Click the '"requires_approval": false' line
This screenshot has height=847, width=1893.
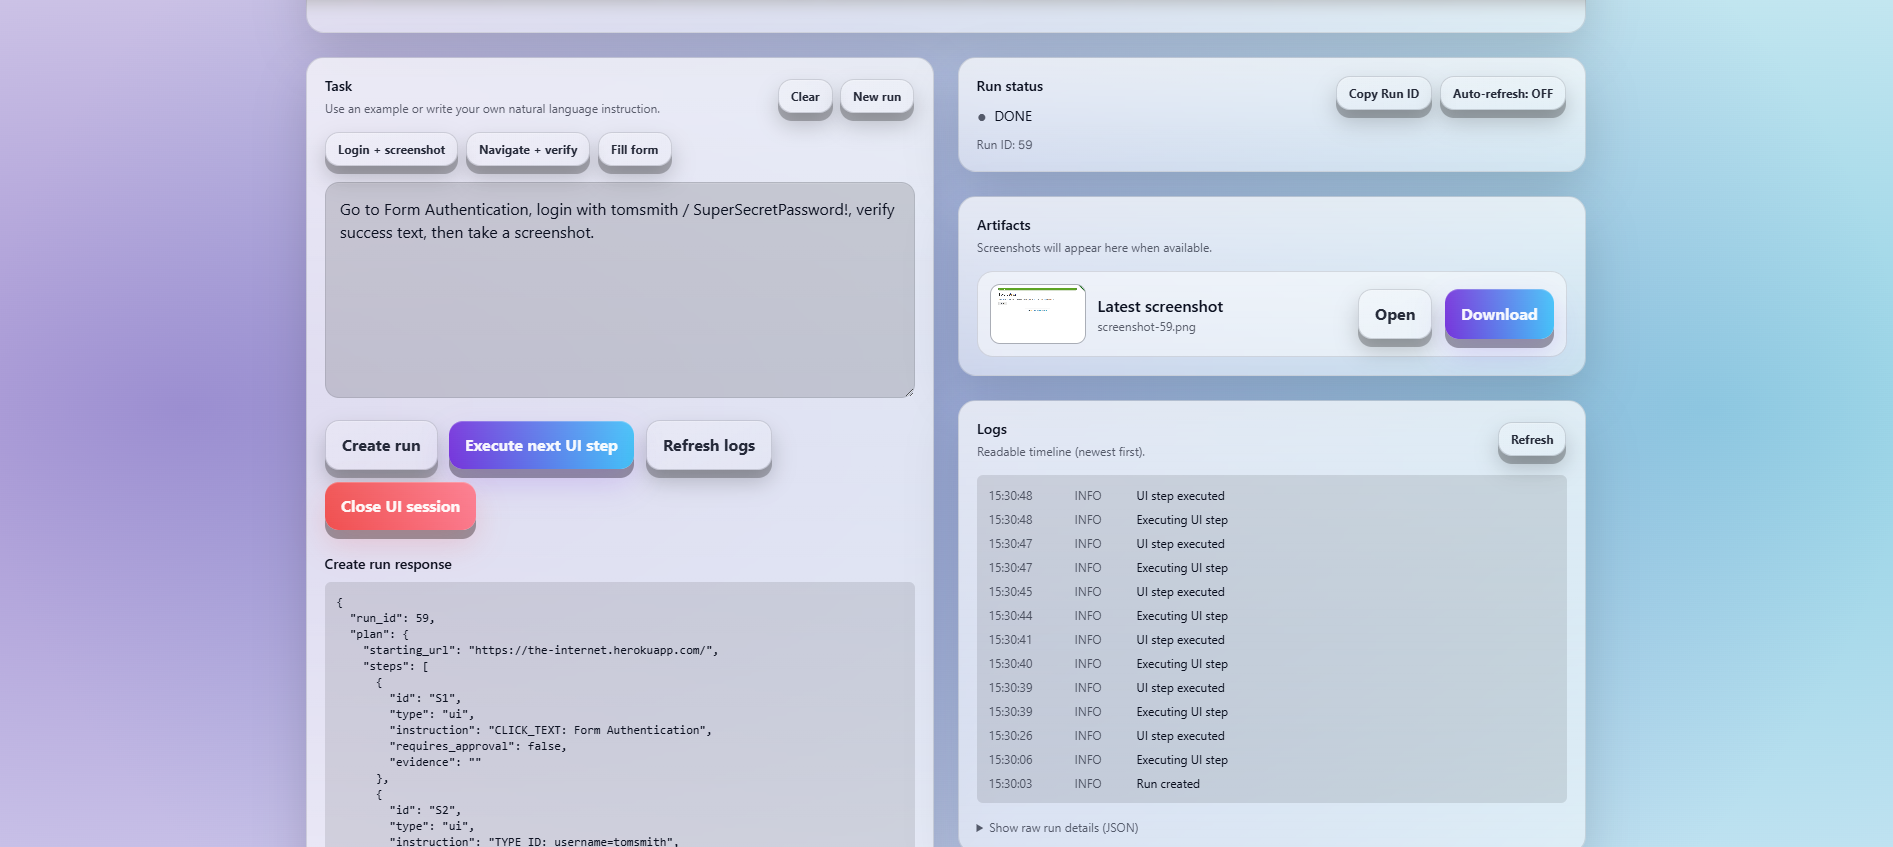click(x=478, y=746)
